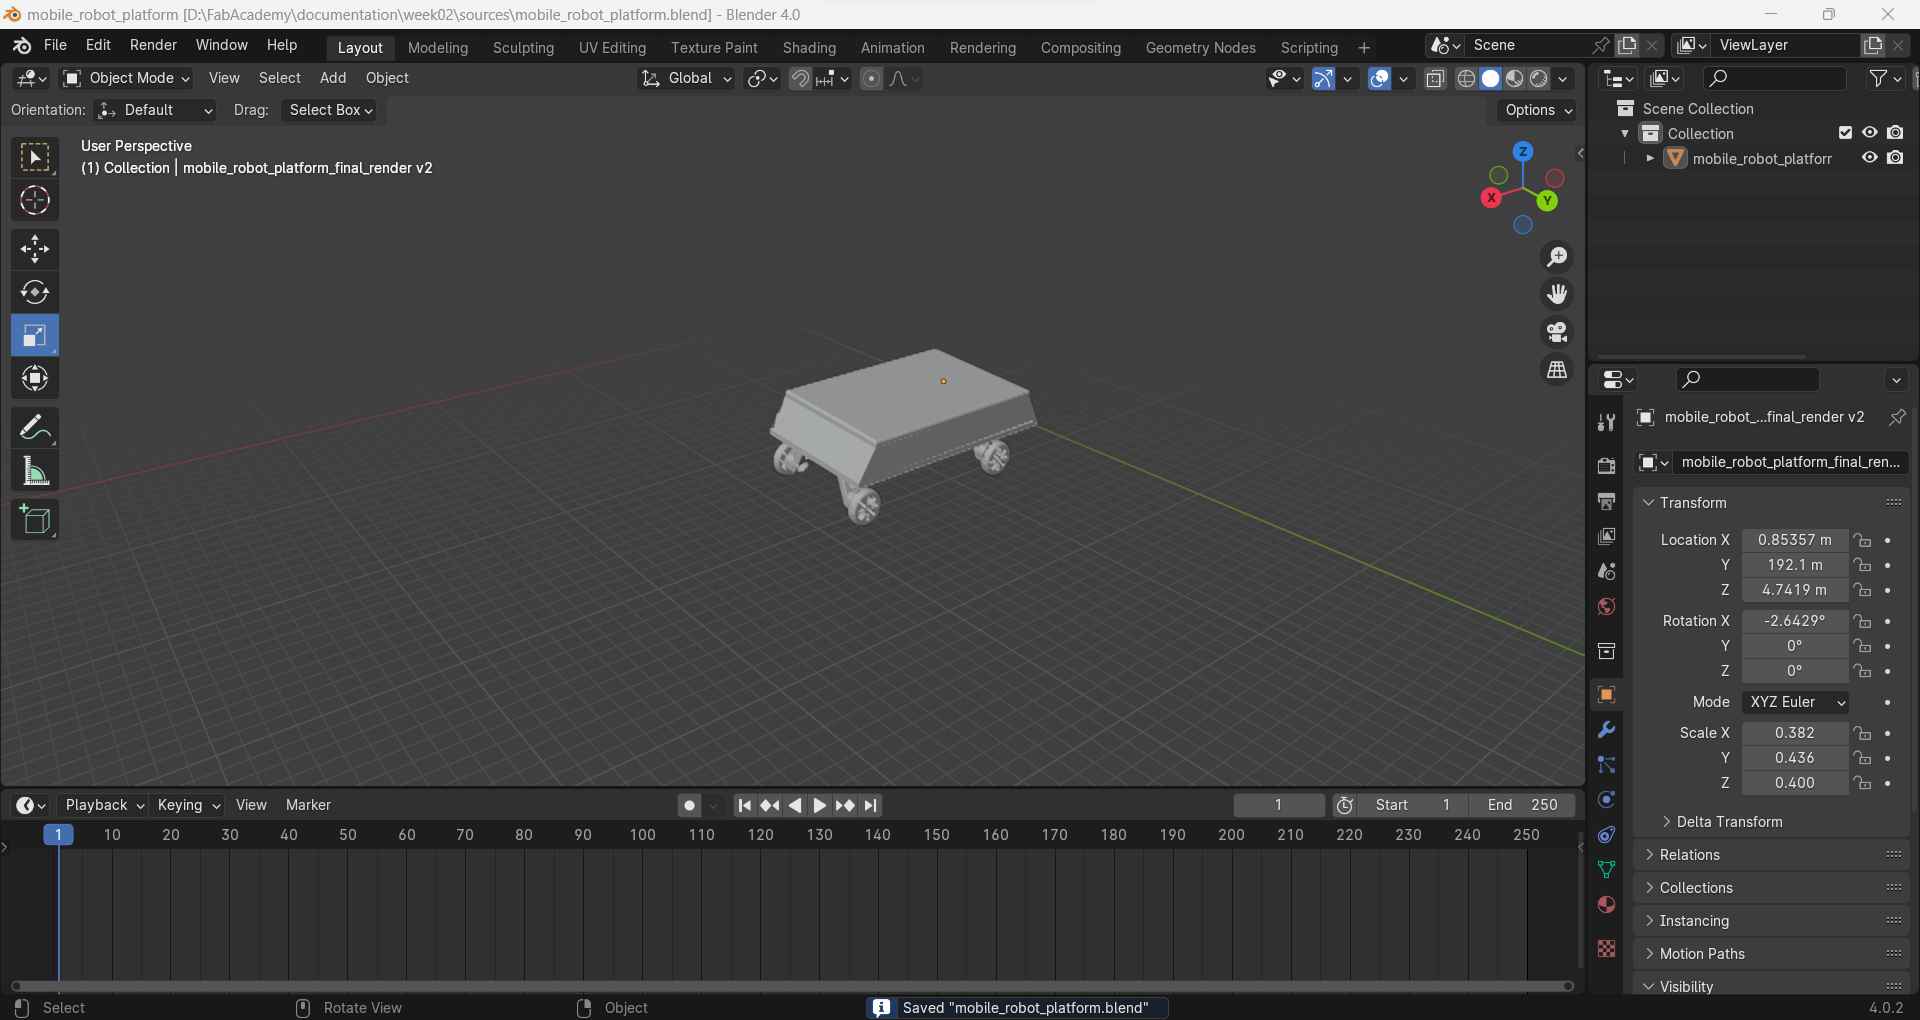Jump to the timeline end frame
This screenshot has width=1920, height=1020.
[x=871, y=806]
